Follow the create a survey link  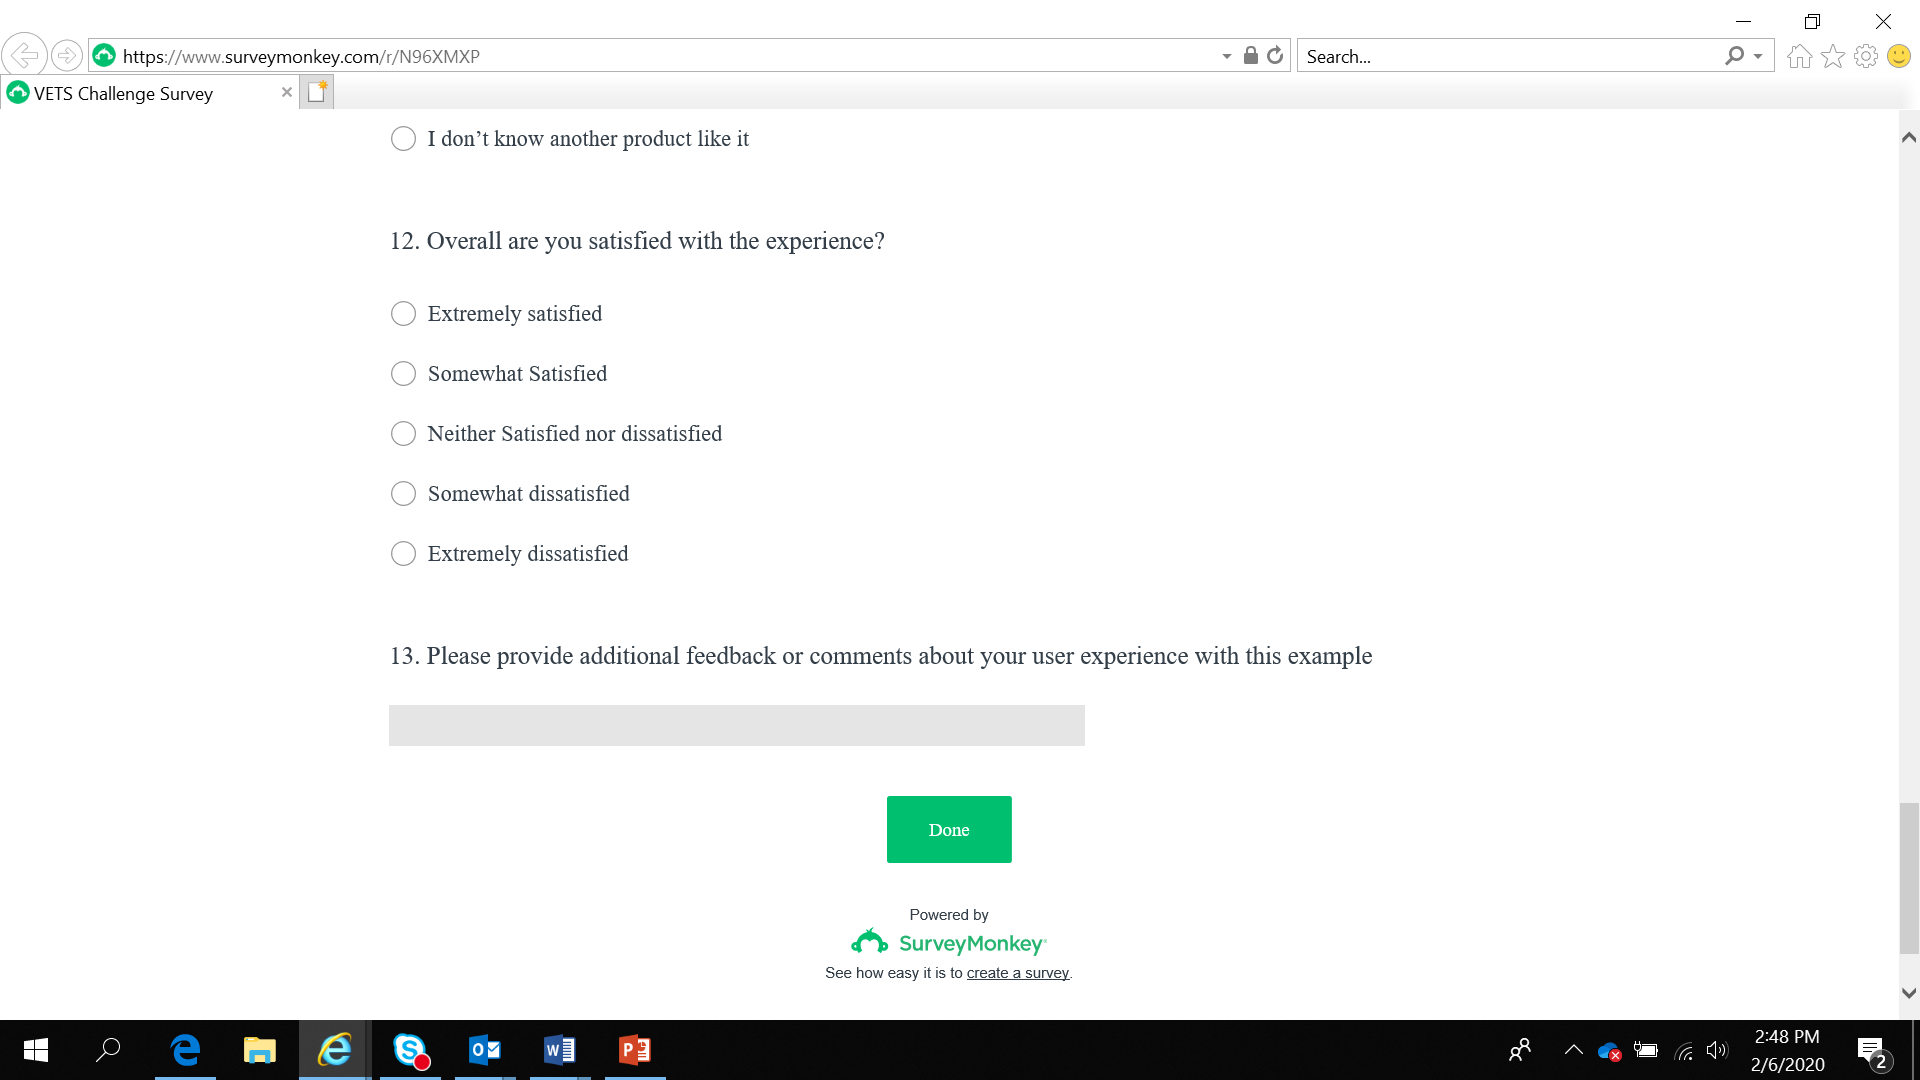coord(1017,973)
